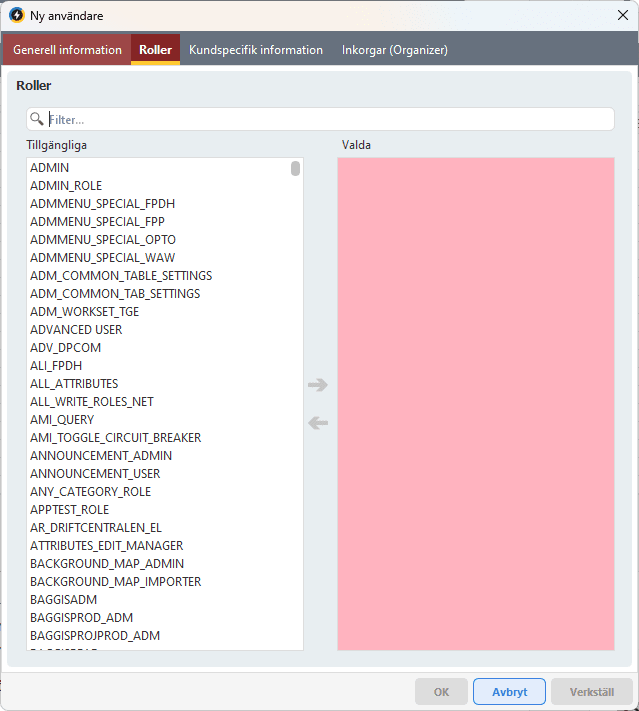Choose the BAGGISPROD_ADM role
Viewport: 639px width, 711px height.
pos(81,618)
